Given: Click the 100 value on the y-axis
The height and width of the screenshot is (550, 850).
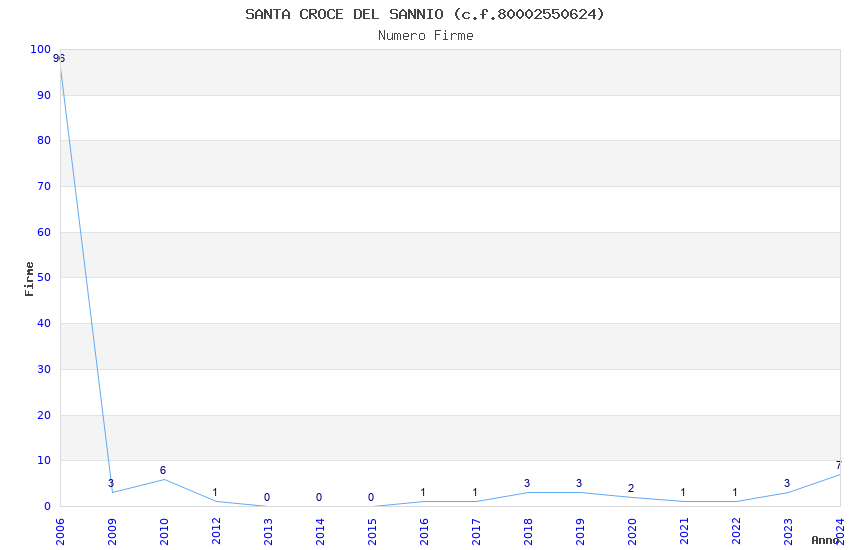Looking at the screenshot, I should 40,49.
